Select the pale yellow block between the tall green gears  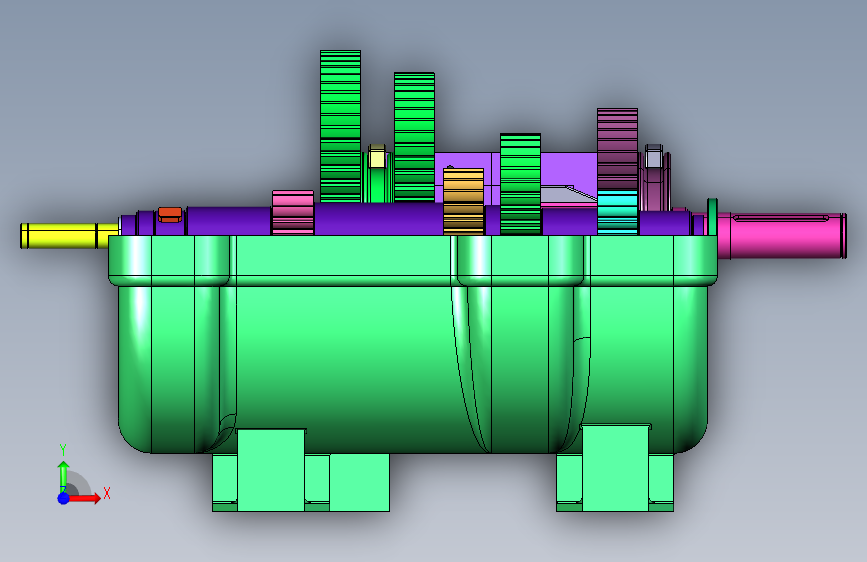377,157
